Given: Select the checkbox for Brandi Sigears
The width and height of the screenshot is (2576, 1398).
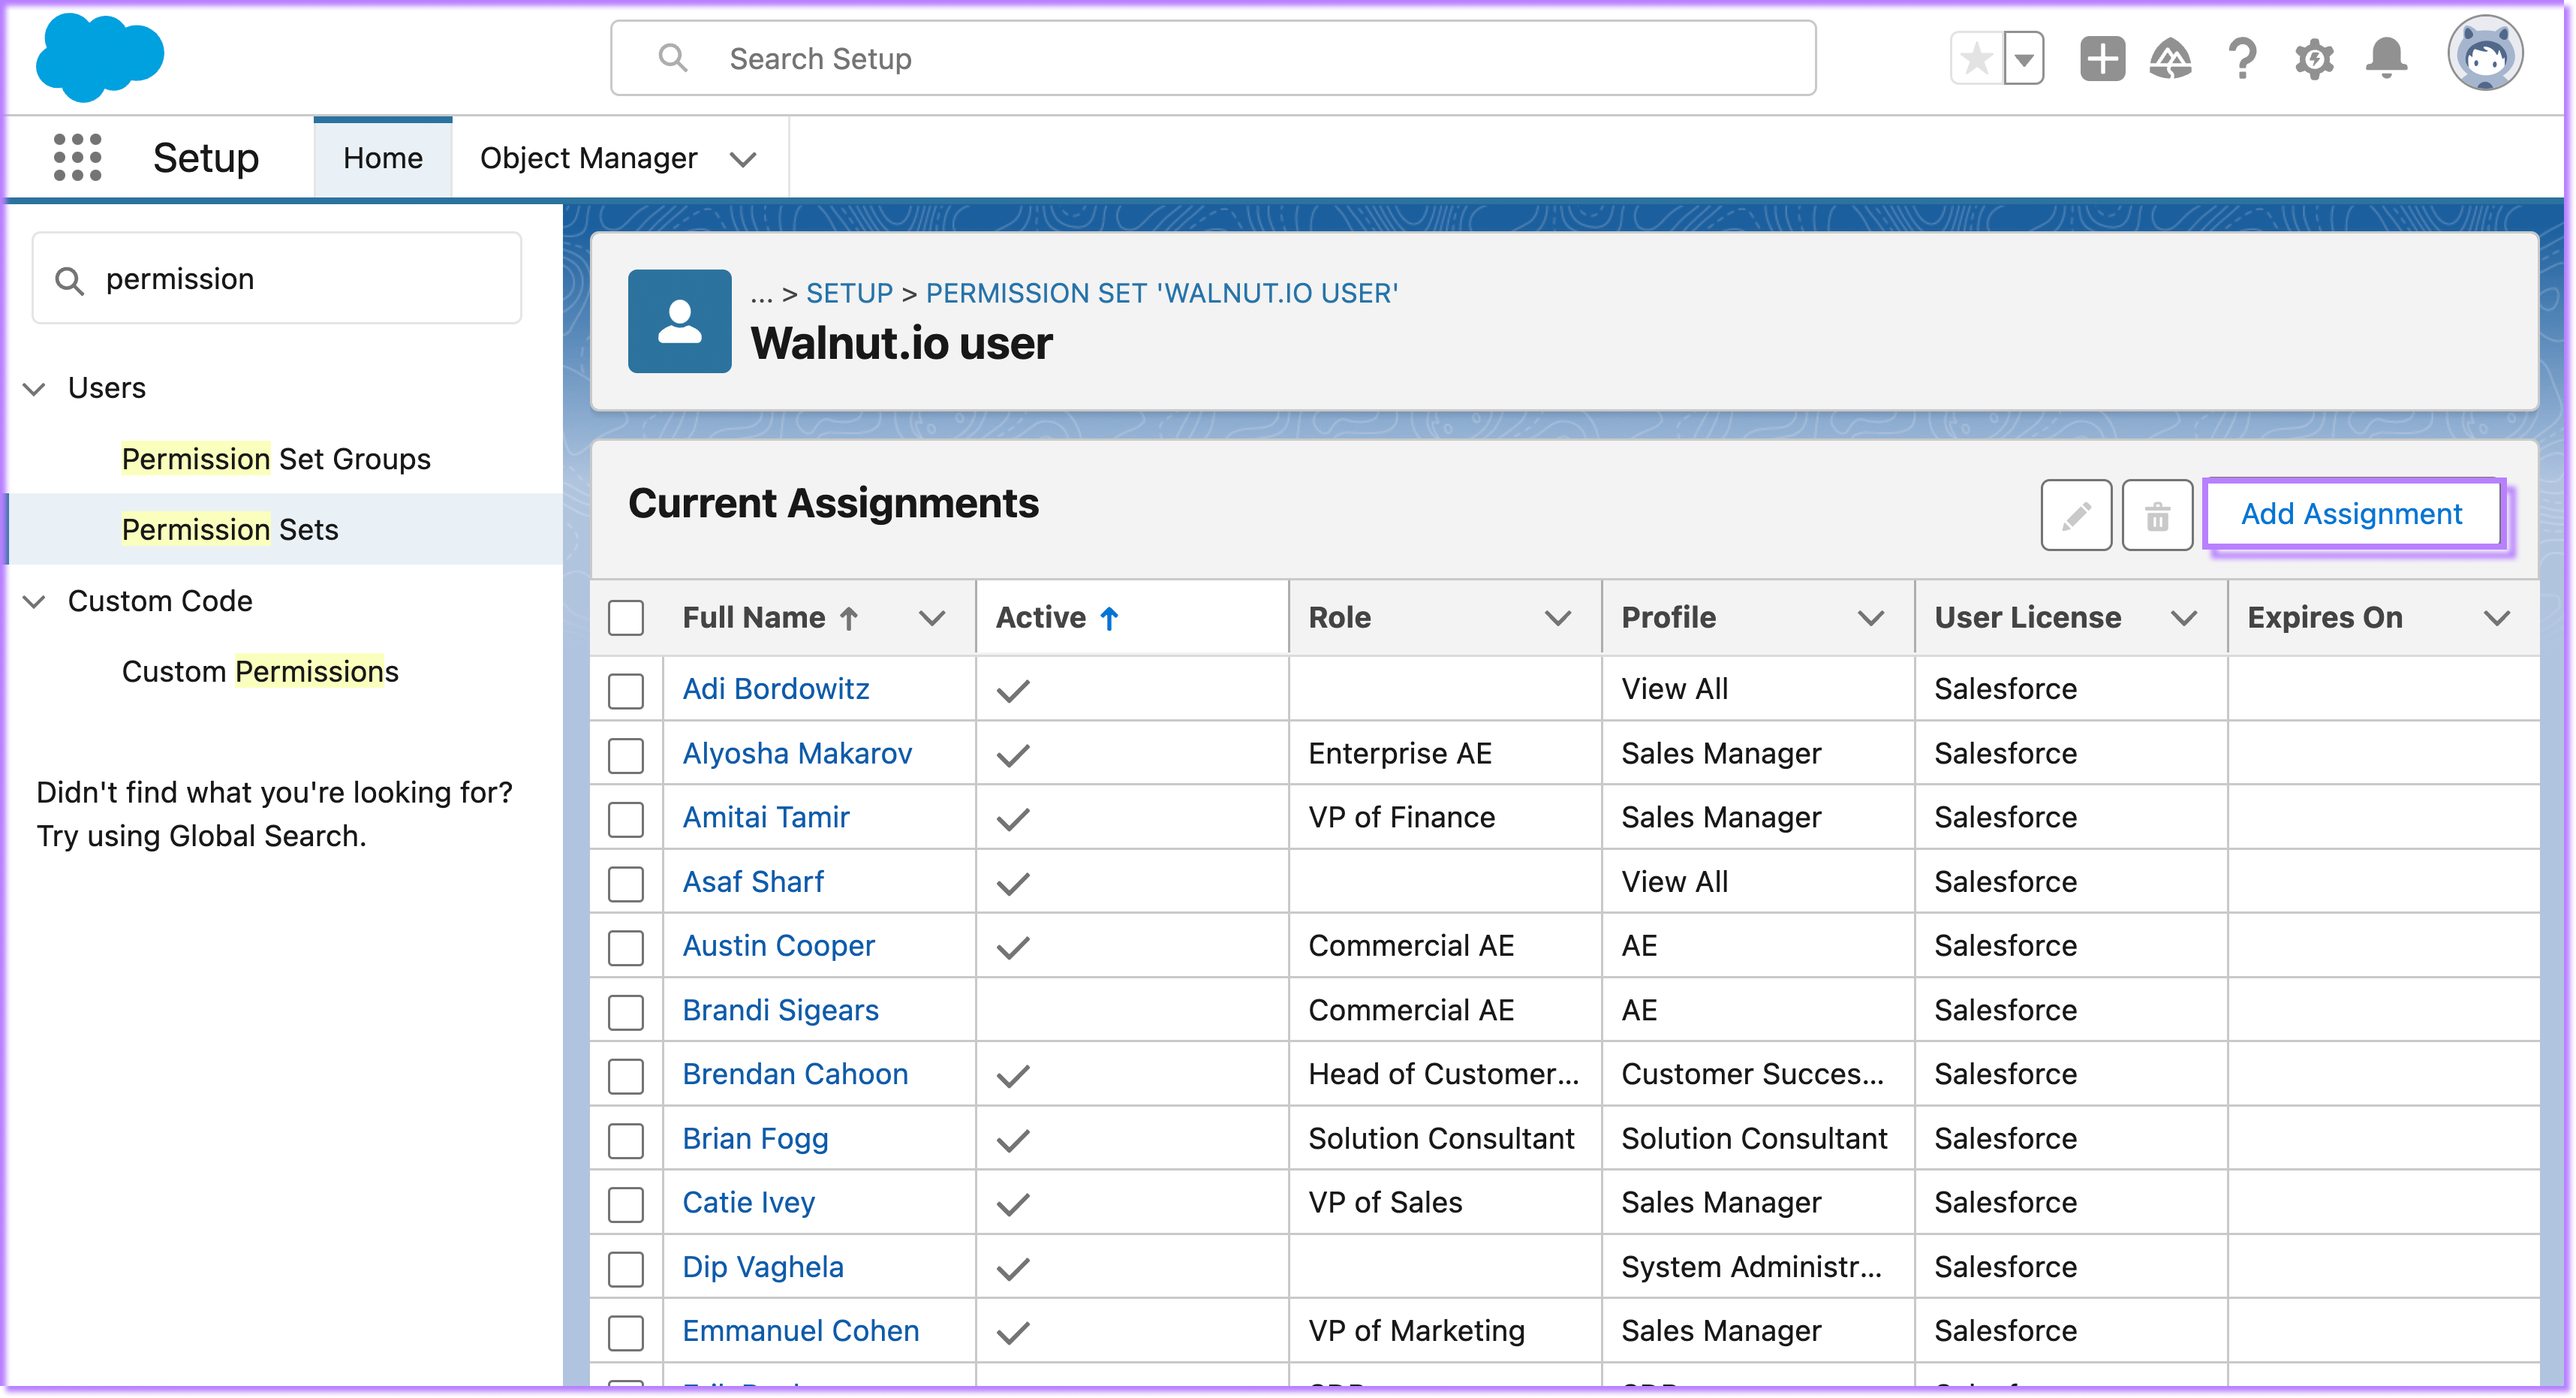Looking at the screenshot, I should [626, 1011].
